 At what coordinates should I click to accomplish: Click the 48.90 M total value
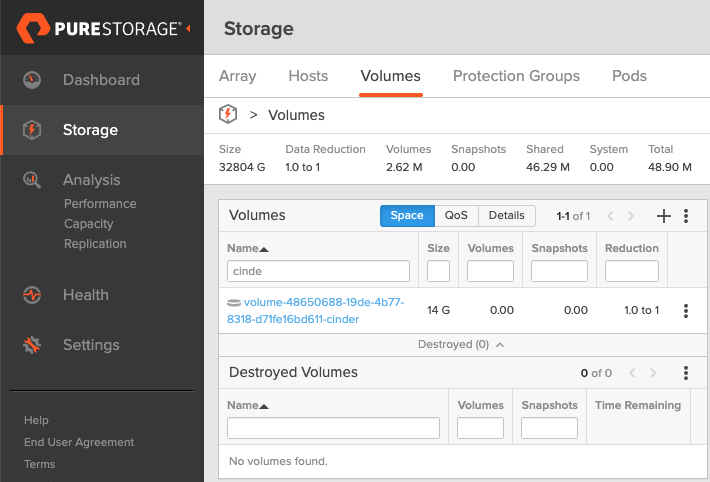pos(670,167)
